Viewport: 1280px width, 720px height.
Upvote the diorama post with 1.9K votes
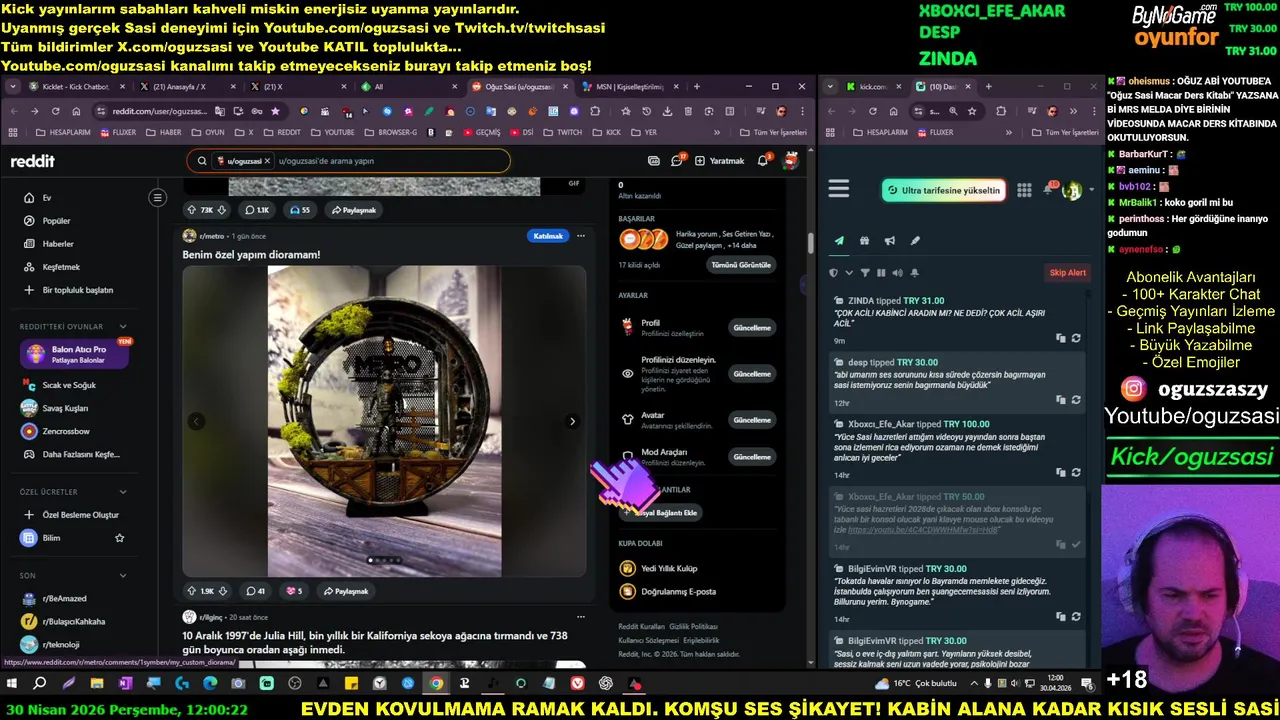coord(192,591)
